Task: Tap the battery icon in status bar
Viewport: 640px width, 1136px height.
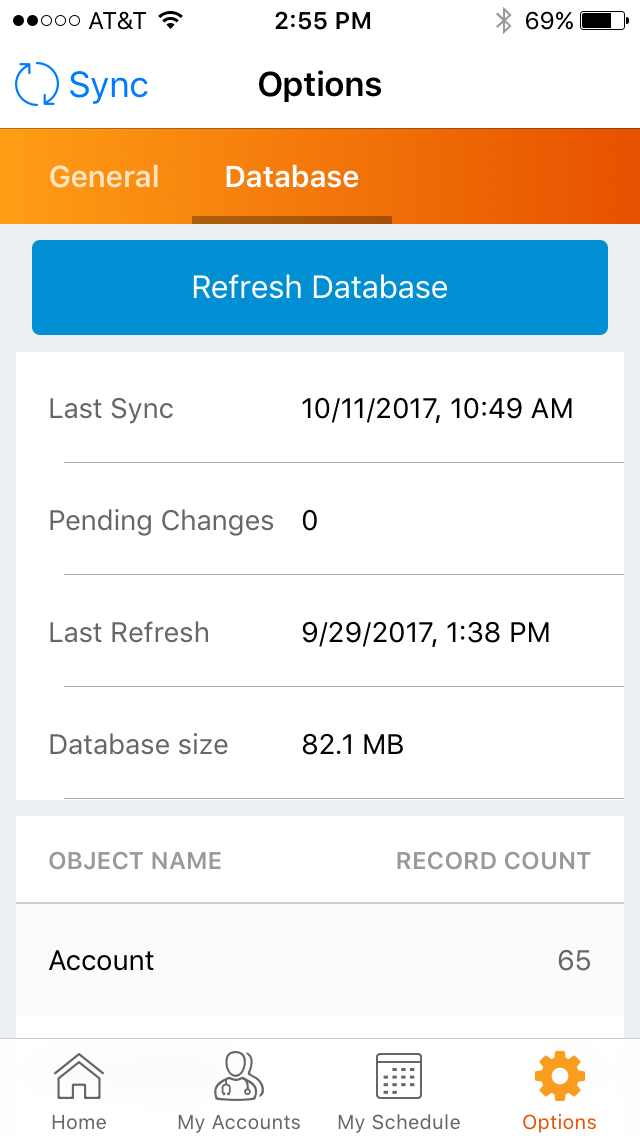Action: (603, 21)
